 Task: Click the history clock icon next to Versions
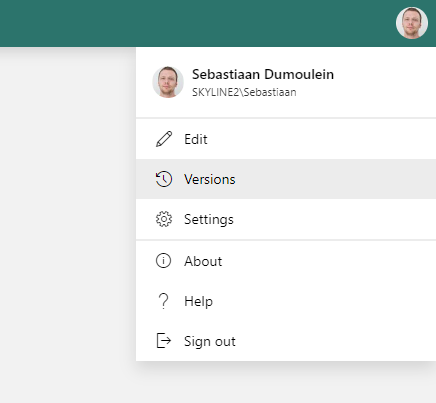[164, 179]
